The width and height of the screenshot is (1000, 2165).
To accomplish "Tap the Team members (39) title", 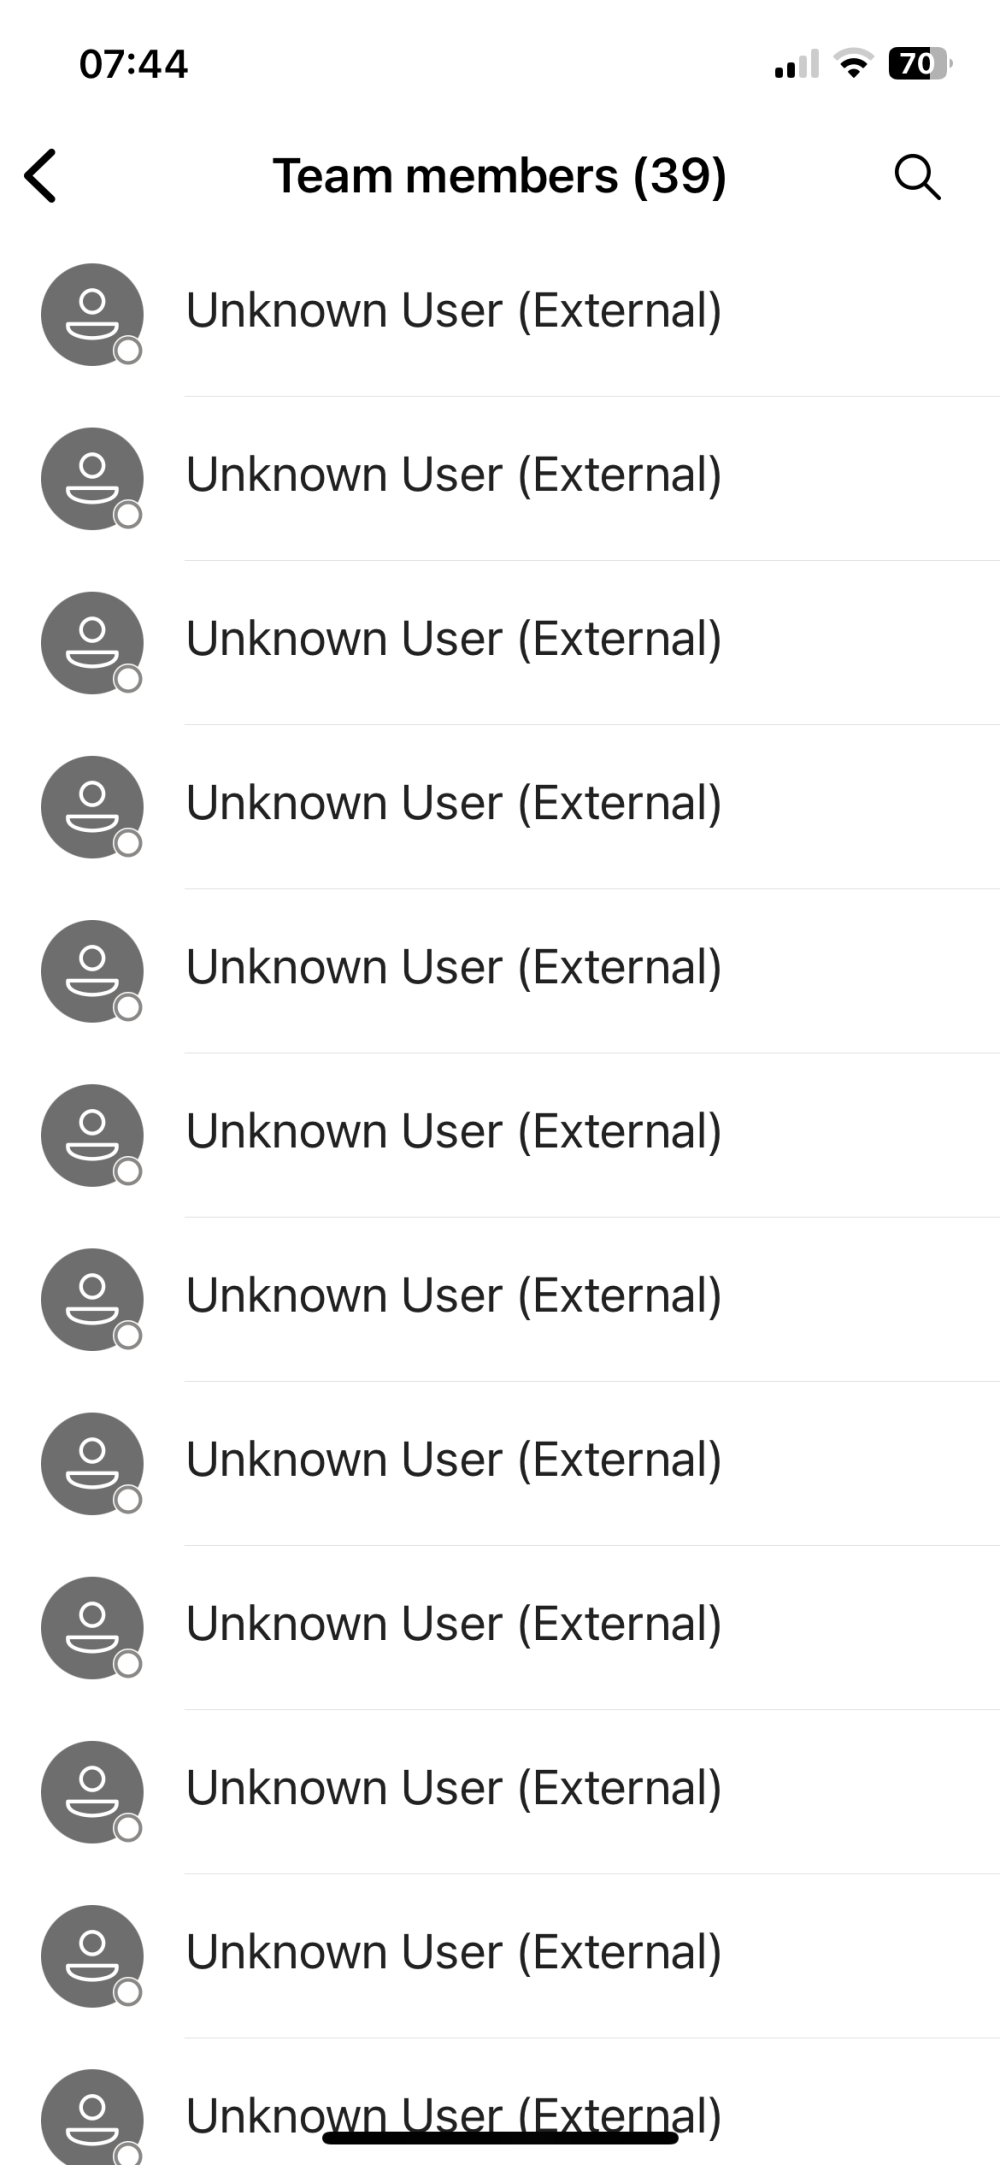I will (x=500, y=177).
